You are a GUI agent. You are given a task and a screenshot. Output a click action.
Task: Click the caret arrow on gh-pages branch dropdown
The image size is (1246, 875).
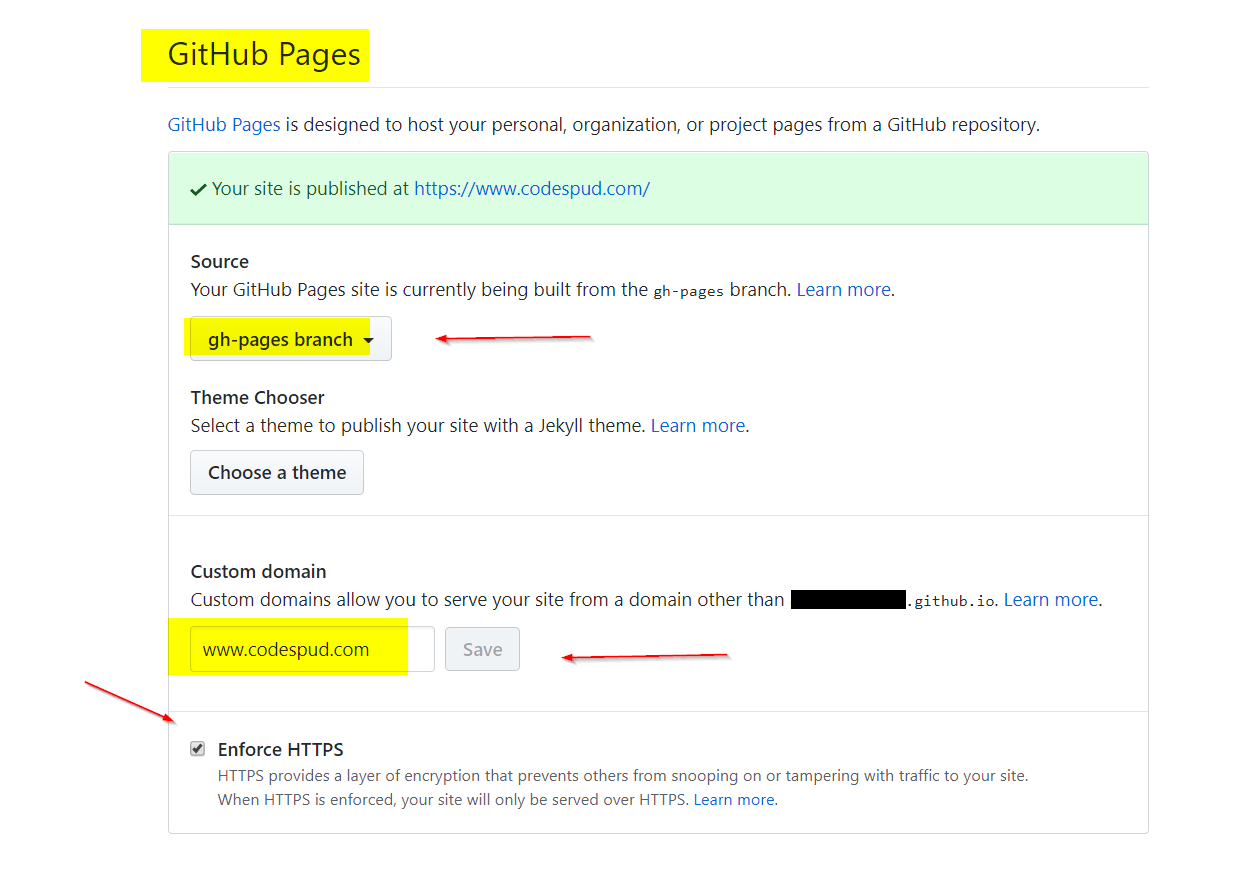coord(369,341)
